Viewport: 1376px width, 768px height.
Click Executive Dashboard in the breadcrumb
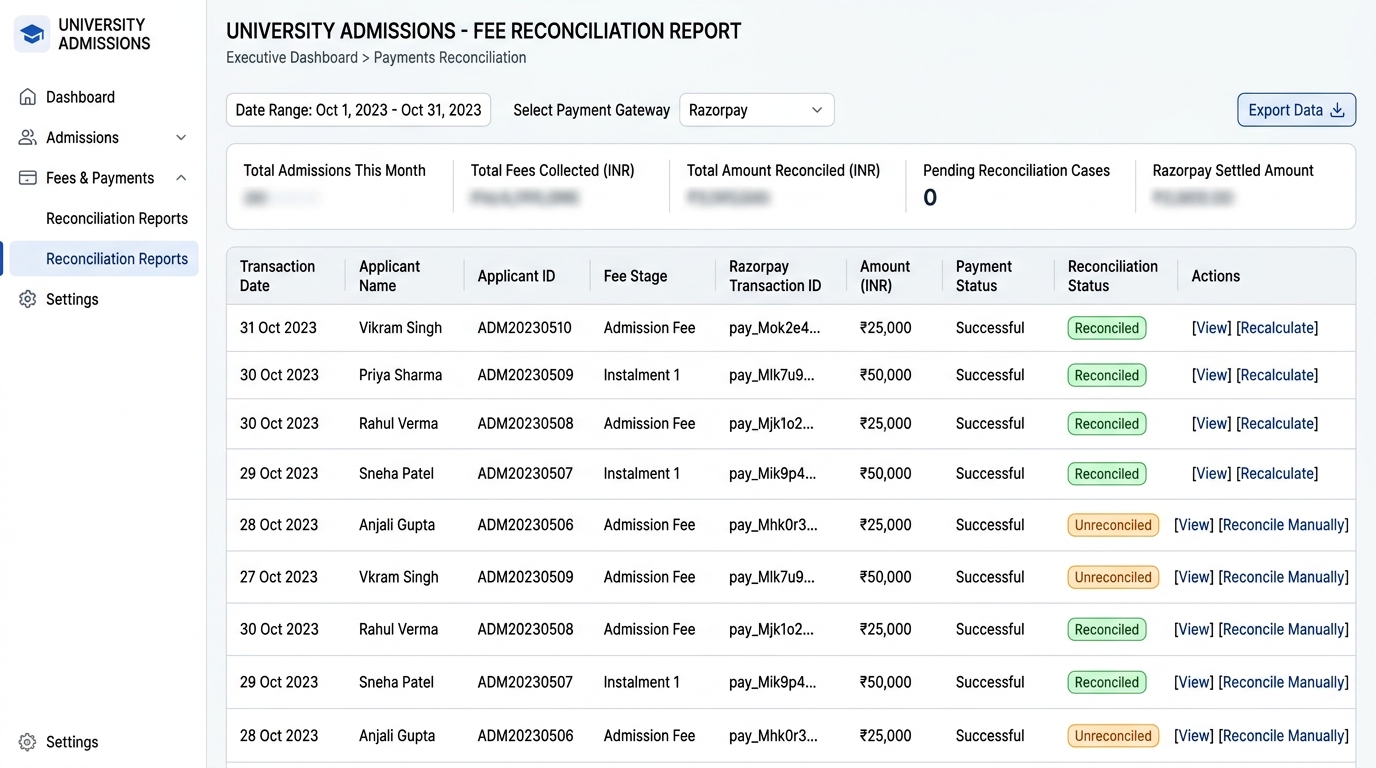pos(292,58)
